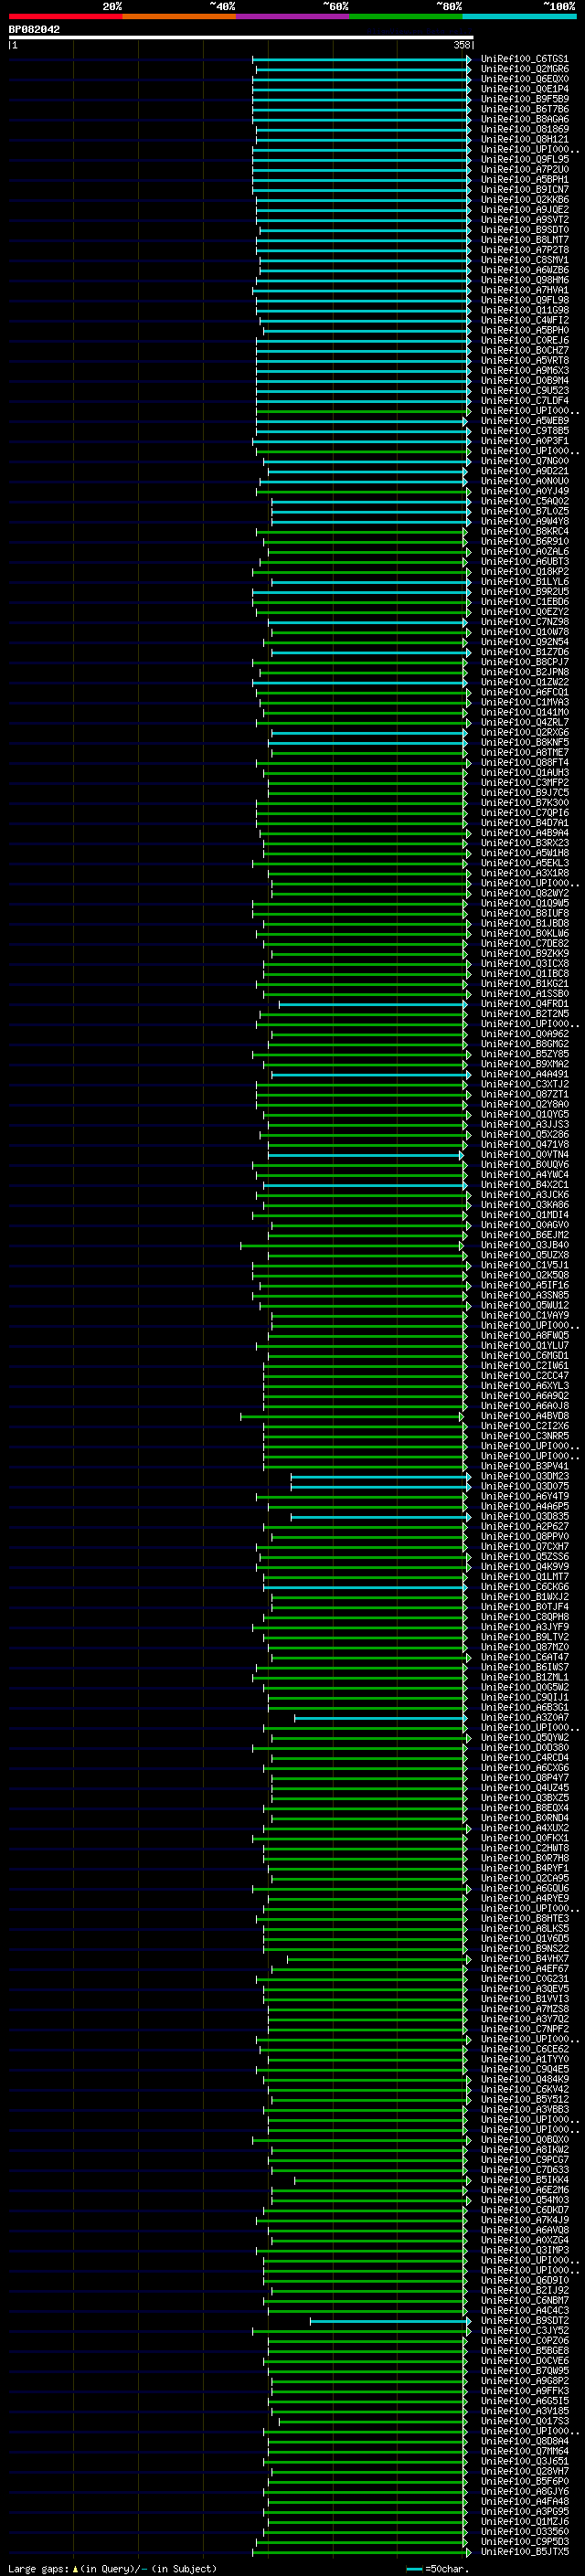Image resolution: width=585 pixels, height=2576 pixels.
Task: Click the red ~20% identity legend segment
Action: [65, 16]
